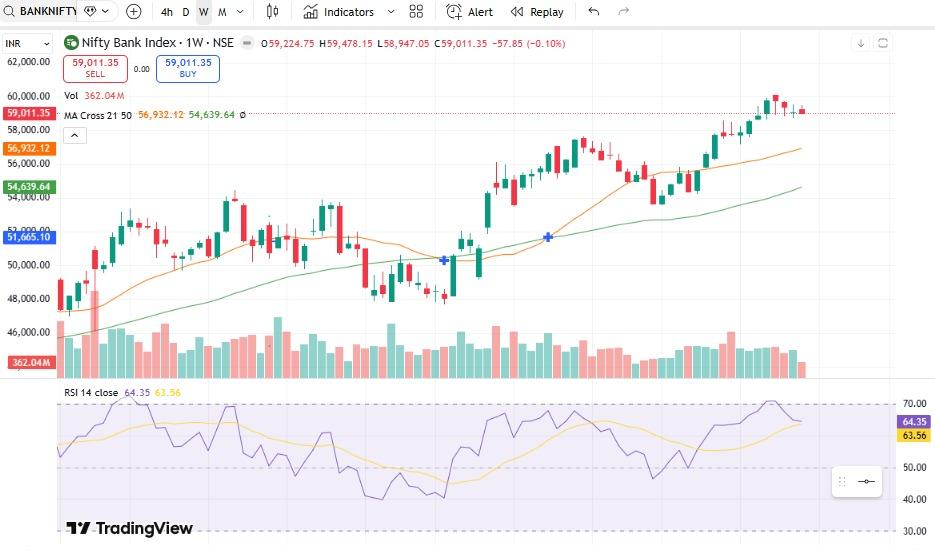Open the indicator templates grid icon
935x550 pixels.
pyautogui.click(x=416, y=11)
